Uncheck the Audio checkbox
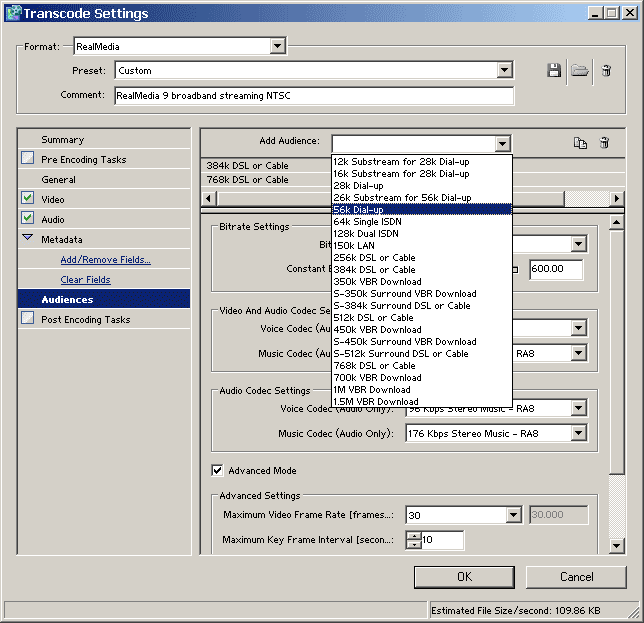The height and width of the screenshot is (623, 644). point(28,218)
